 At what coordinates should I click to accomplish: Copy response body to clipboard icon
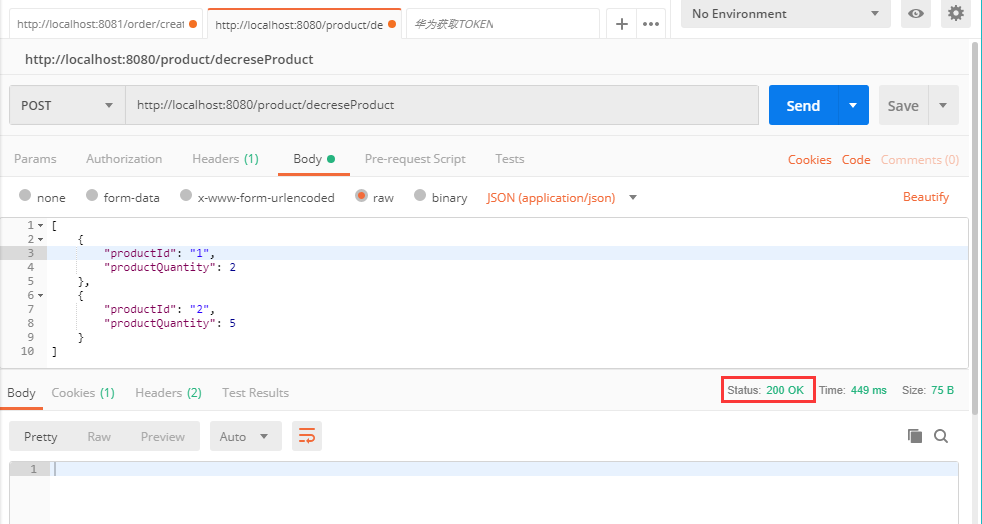click(914, 436)
